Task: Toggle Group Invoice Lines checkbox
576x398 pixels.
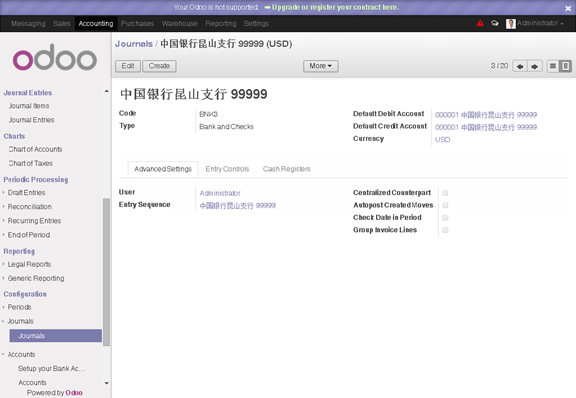Action: click(x=445, y=230)
